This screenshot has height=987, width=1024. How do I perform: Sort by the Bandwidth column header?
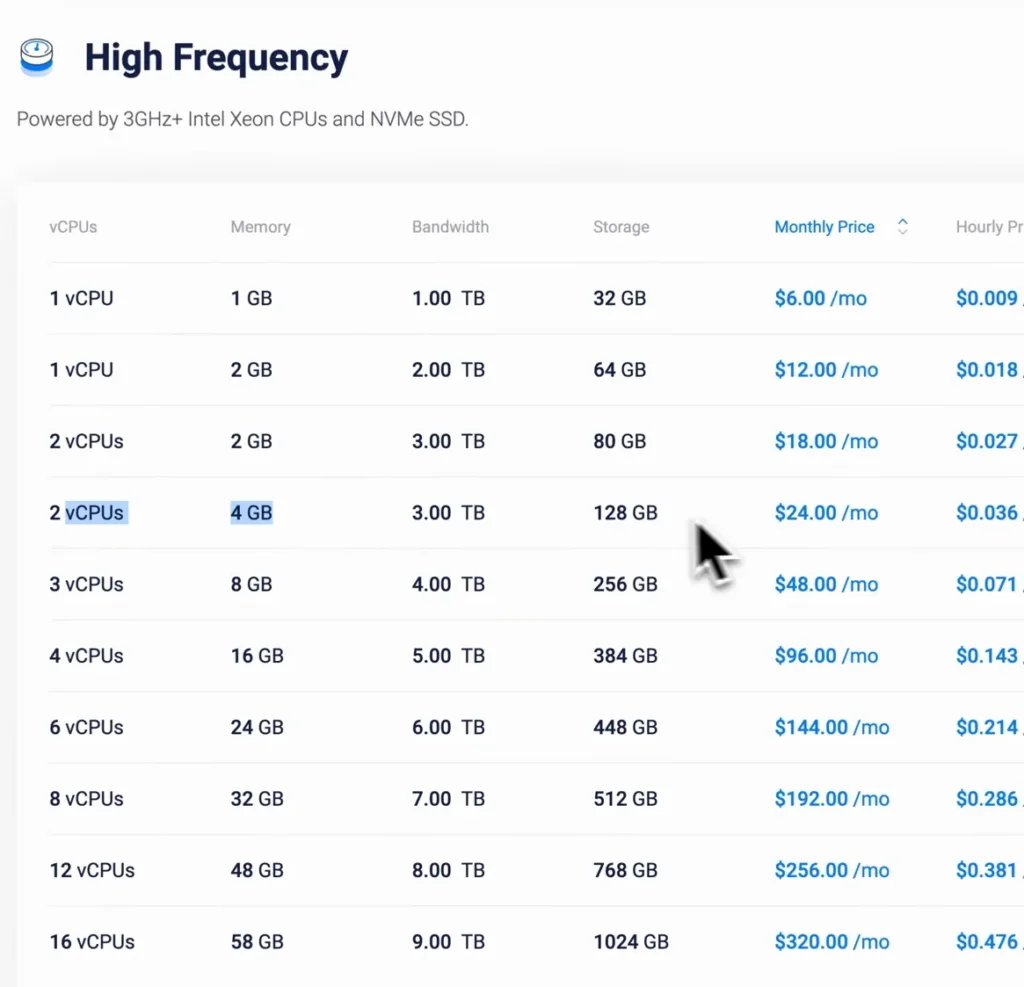(450, 227)
